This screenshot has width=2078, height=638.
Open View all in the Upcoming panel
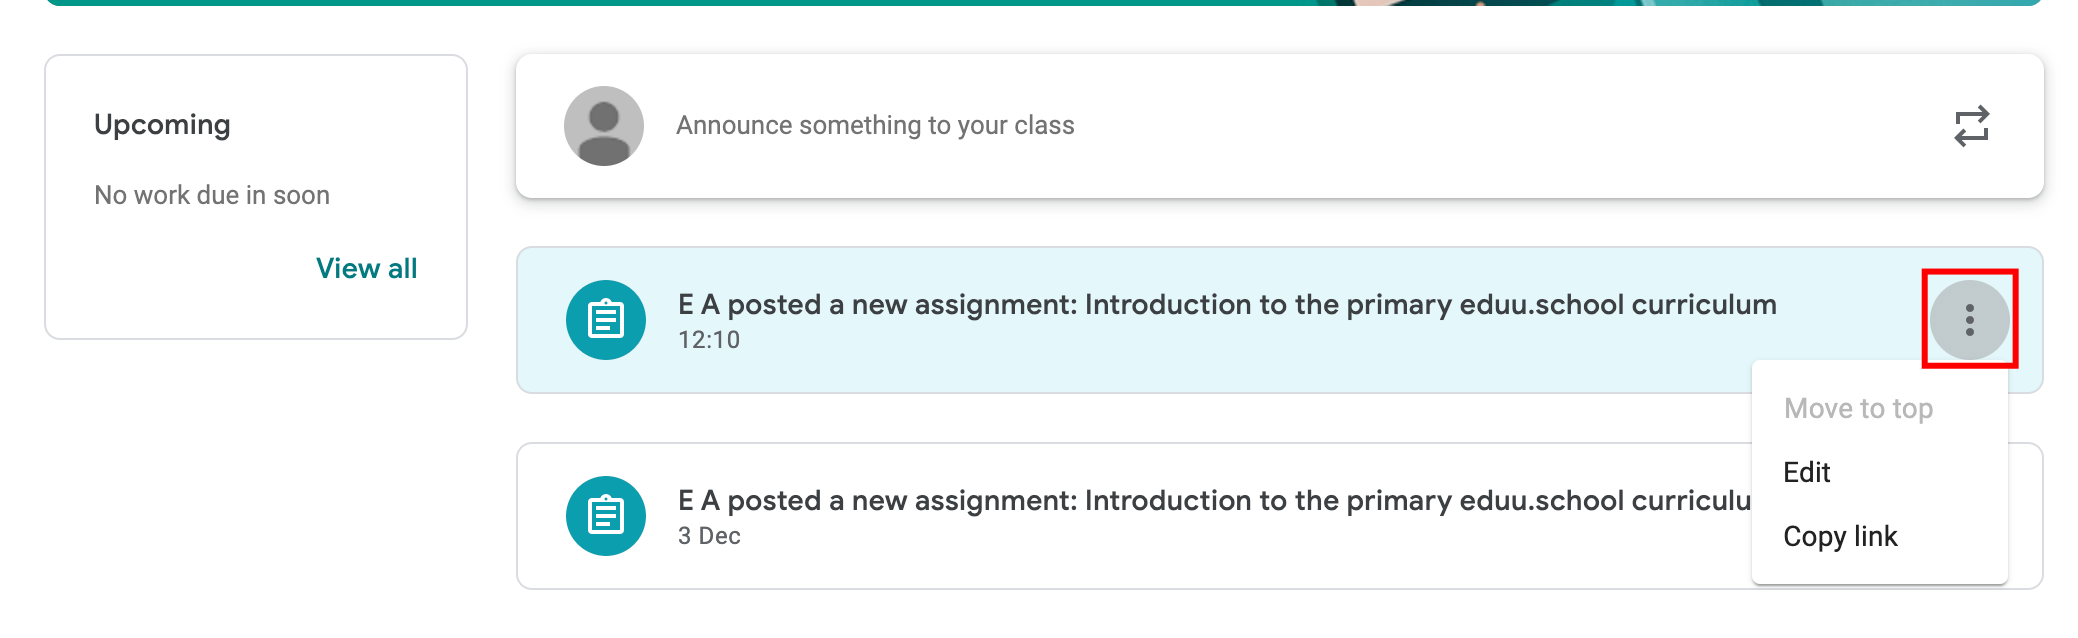[366, 268]
